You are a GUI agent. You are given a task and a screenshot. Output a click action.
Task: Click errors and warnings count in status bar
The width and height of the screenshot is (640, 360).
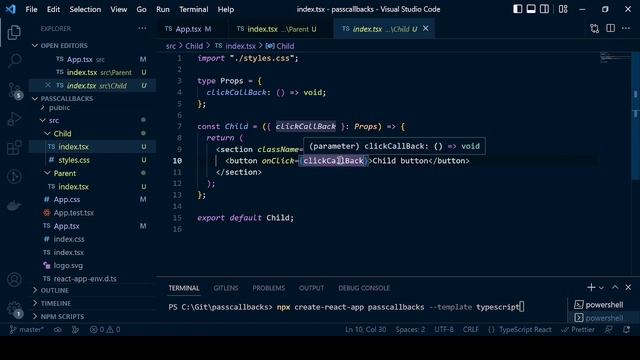[x=105, y=329]
